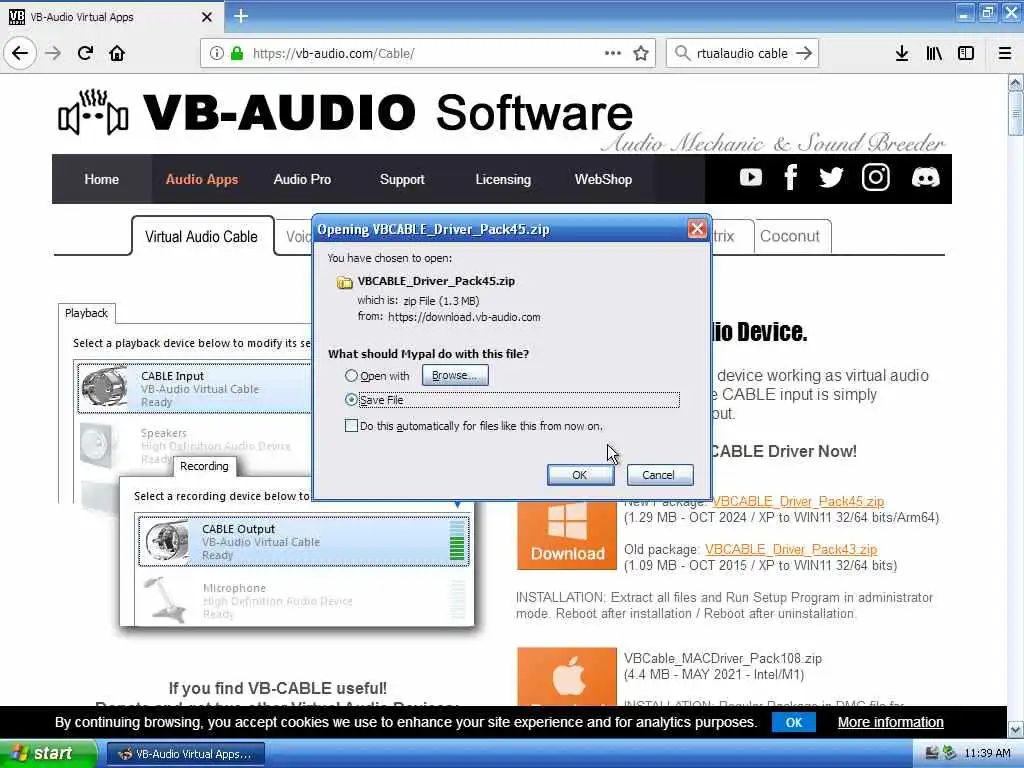Click Browse to choose an application
Viewport: 1024px width, 768px height.
[x=455, y=375]
